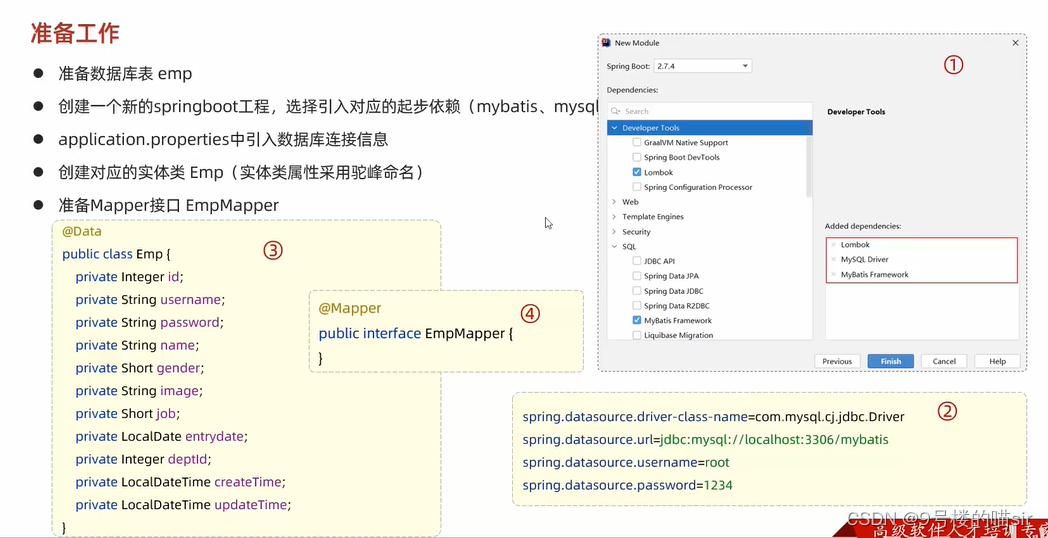Image resolution: width=1048 pixels, height=538 pixels.
Task: Select MyBatis Framework entry in Added dependencies
Action: 874,275
